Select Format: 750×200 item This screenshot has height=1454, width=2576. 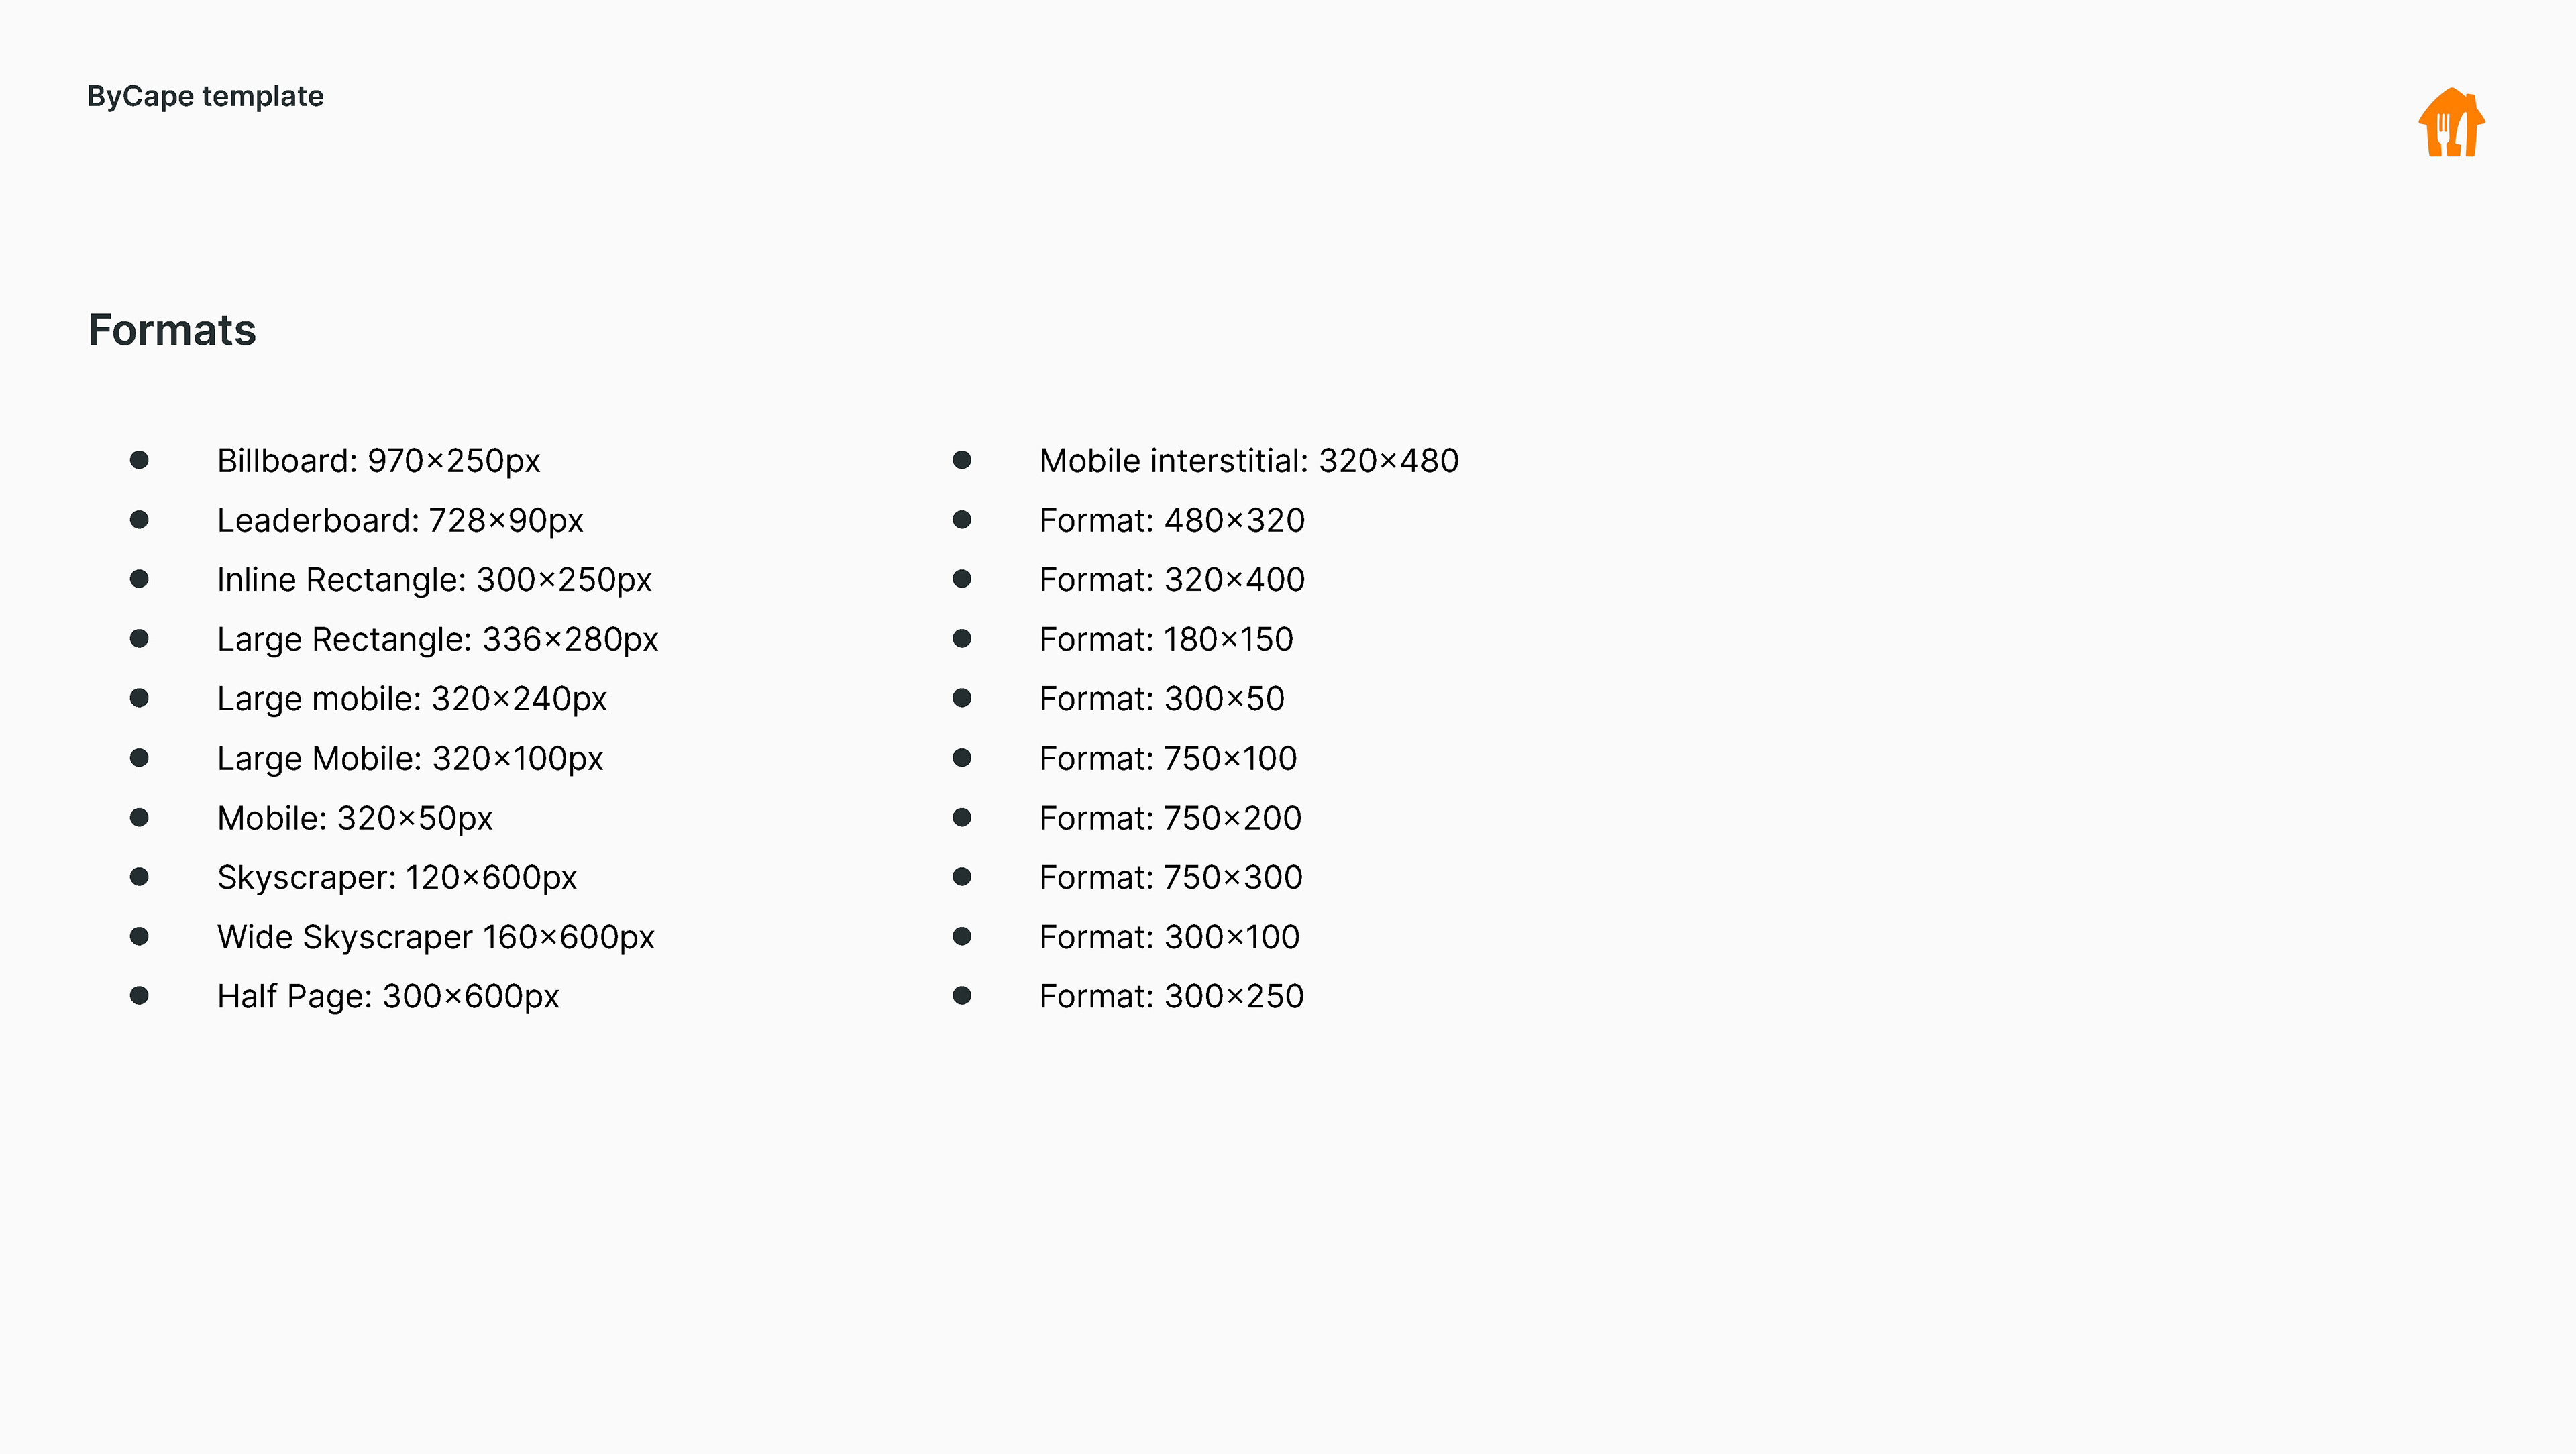click(1170, 818)
